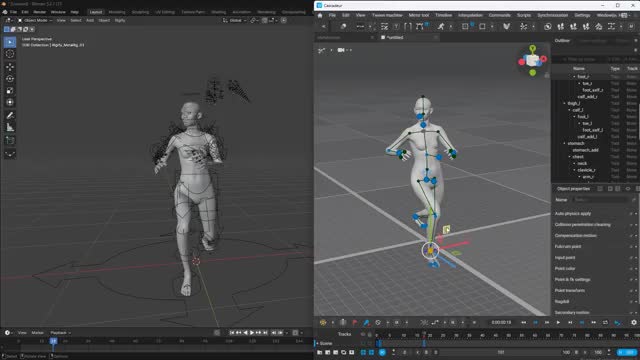Collapse stomach node in Cascadeur Outliner
Image resolution: width=640 pixels, height=360 pixels.
pos(565,143)
